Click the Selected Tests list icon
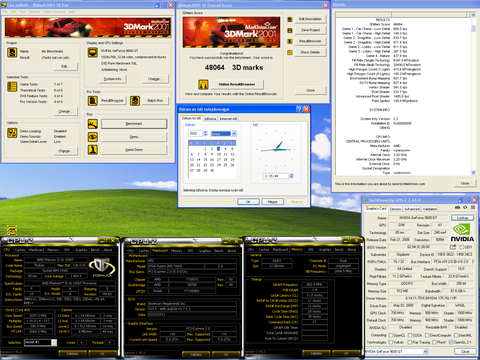Viewport: 480px width, 360px height. point(12,87)
